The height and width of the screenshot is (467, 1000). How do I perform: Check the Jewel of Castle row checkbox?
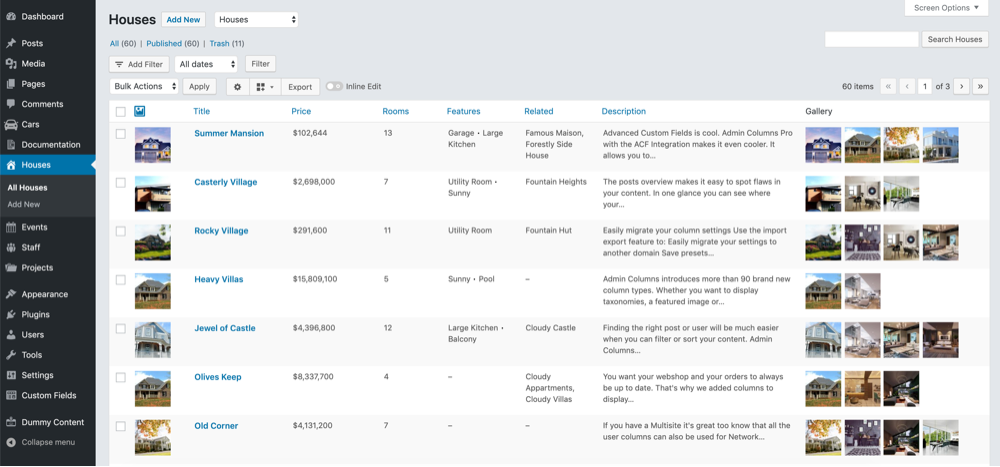121,329
